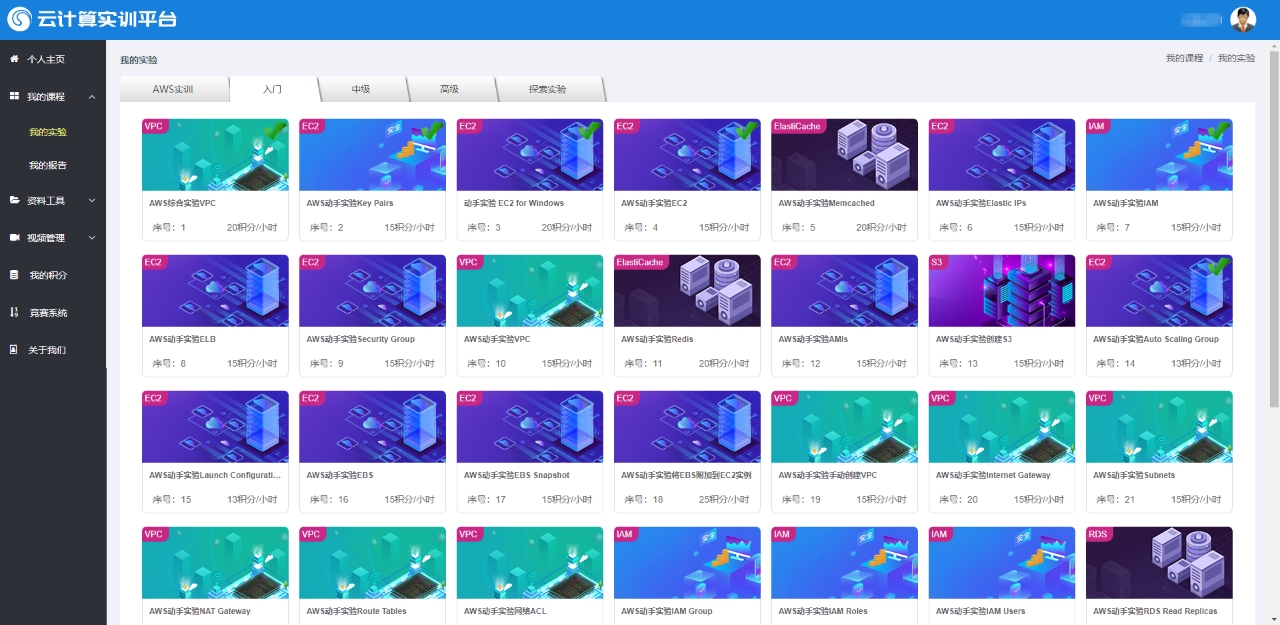
Task: Click the grid icon beside 我的课程
Action: [x=14, y=96]
